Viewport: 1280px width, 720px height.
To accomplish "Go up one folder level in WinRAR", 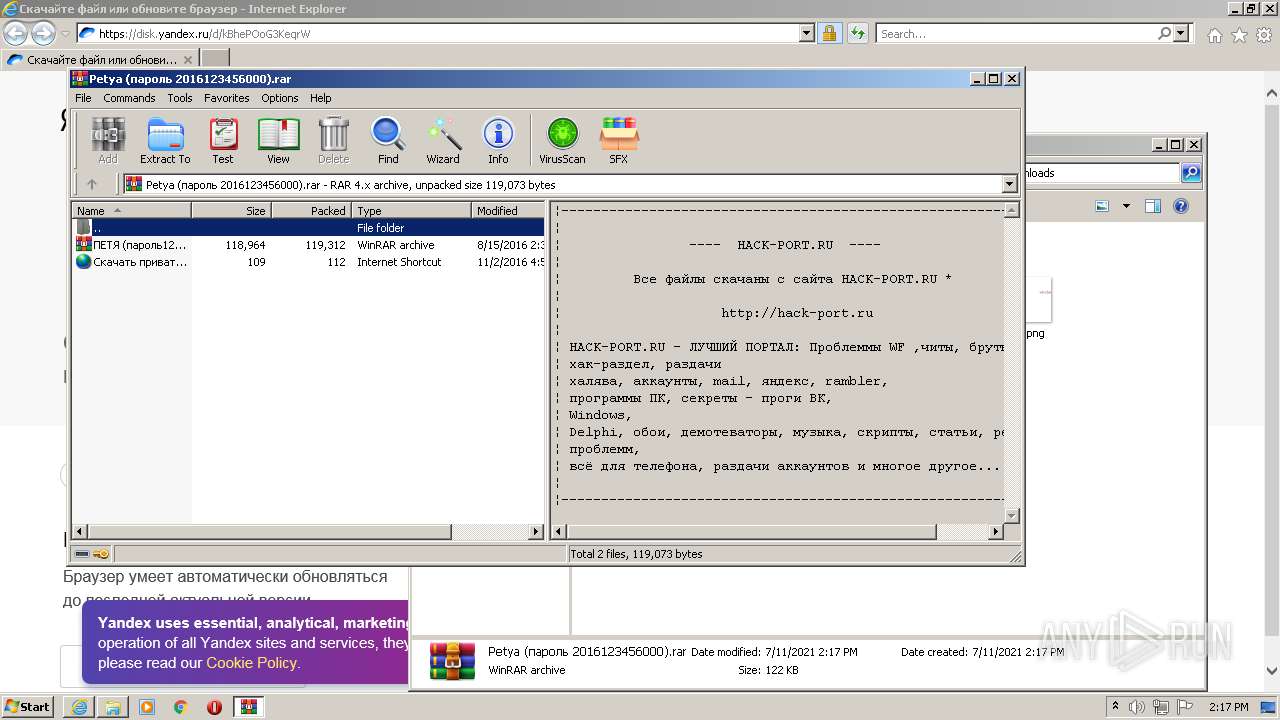I will coord(92,184).
